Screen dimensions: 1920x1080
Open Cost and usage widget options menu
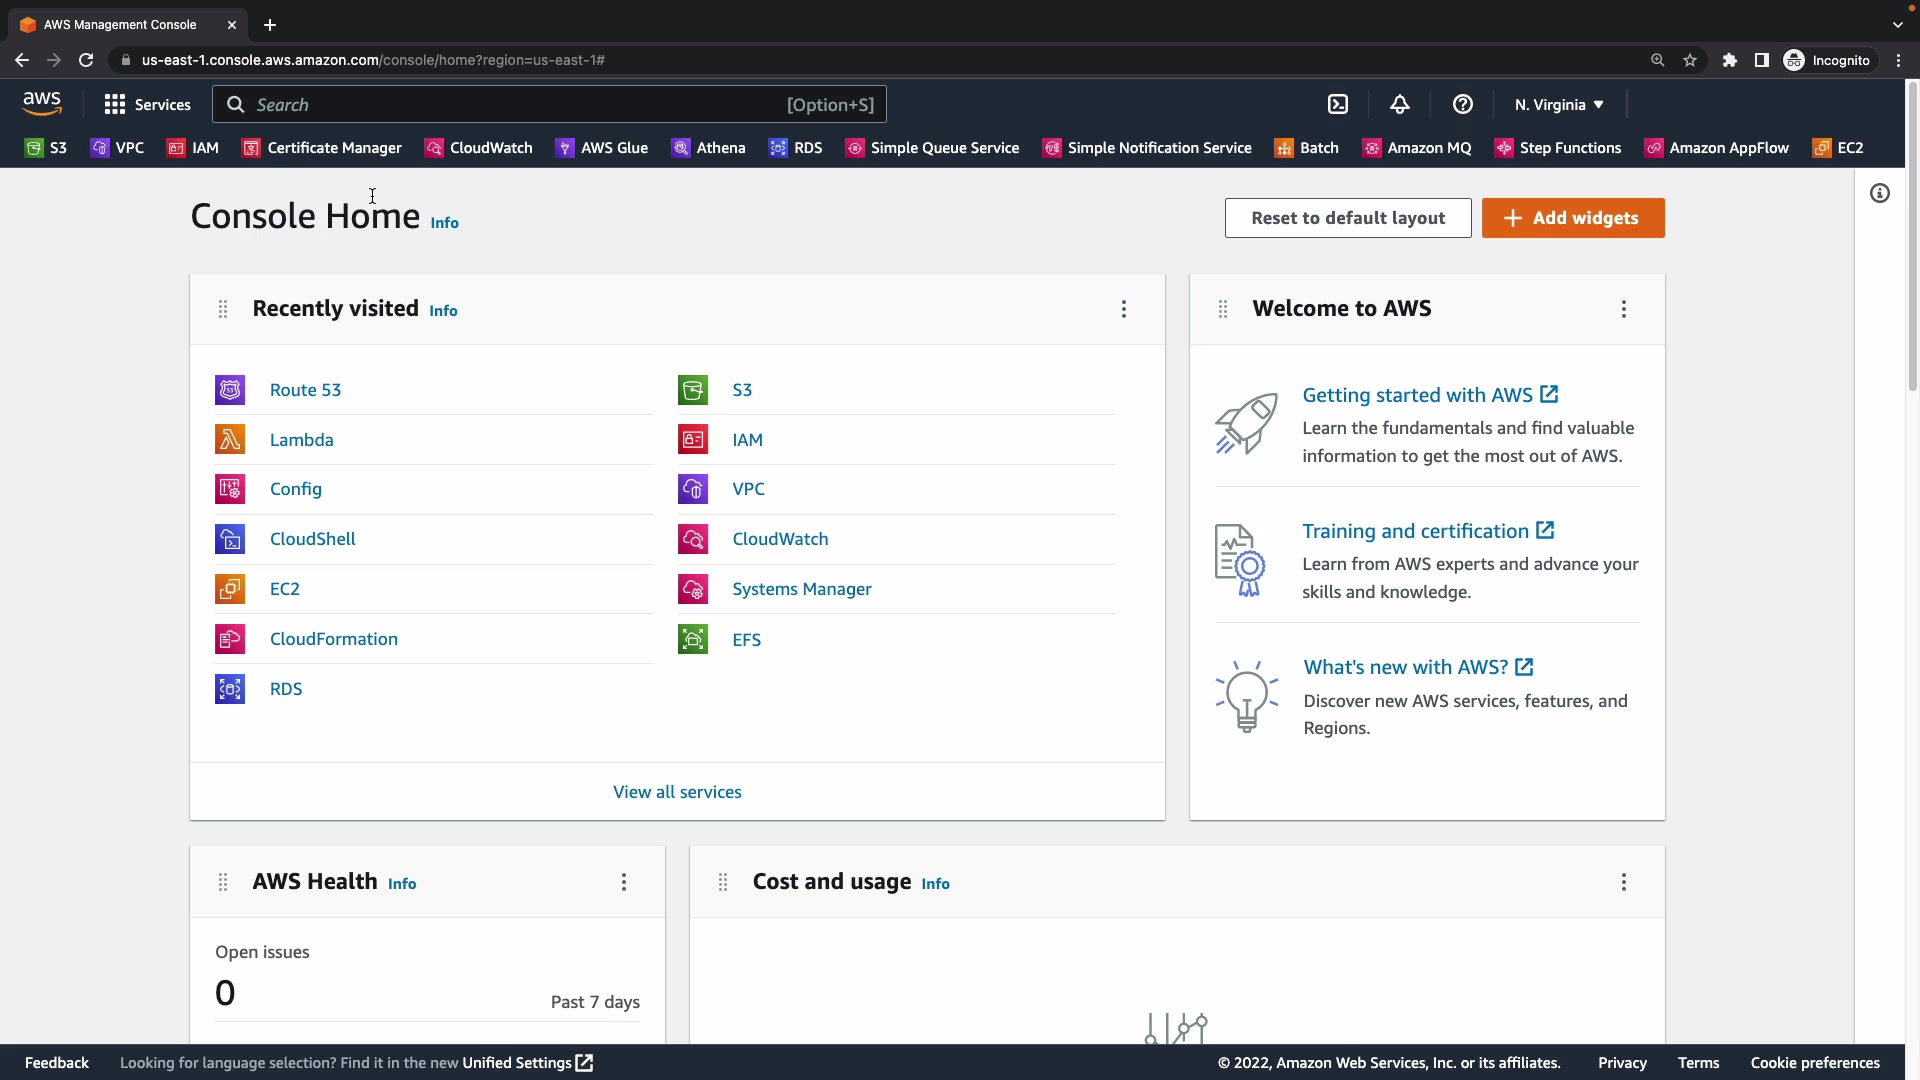pyautogui.click(x=1624, y=882)
